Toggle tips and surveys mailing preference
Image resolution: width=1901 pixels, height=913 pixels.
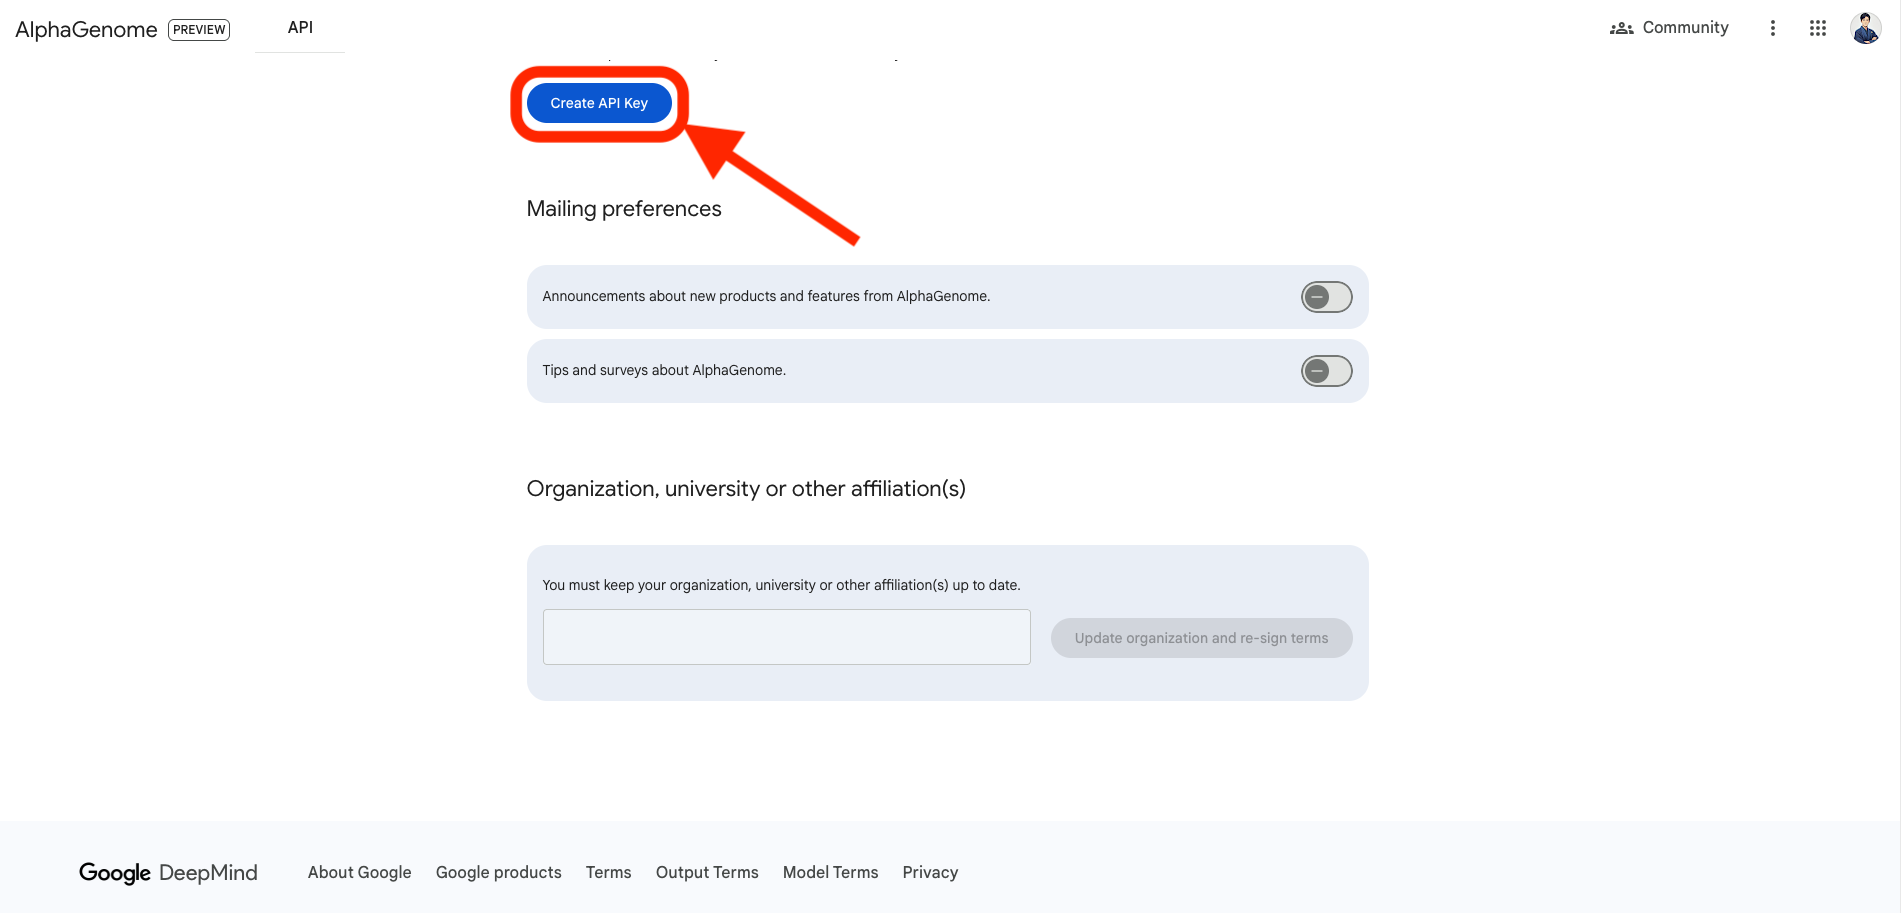tap(1326, 371)
